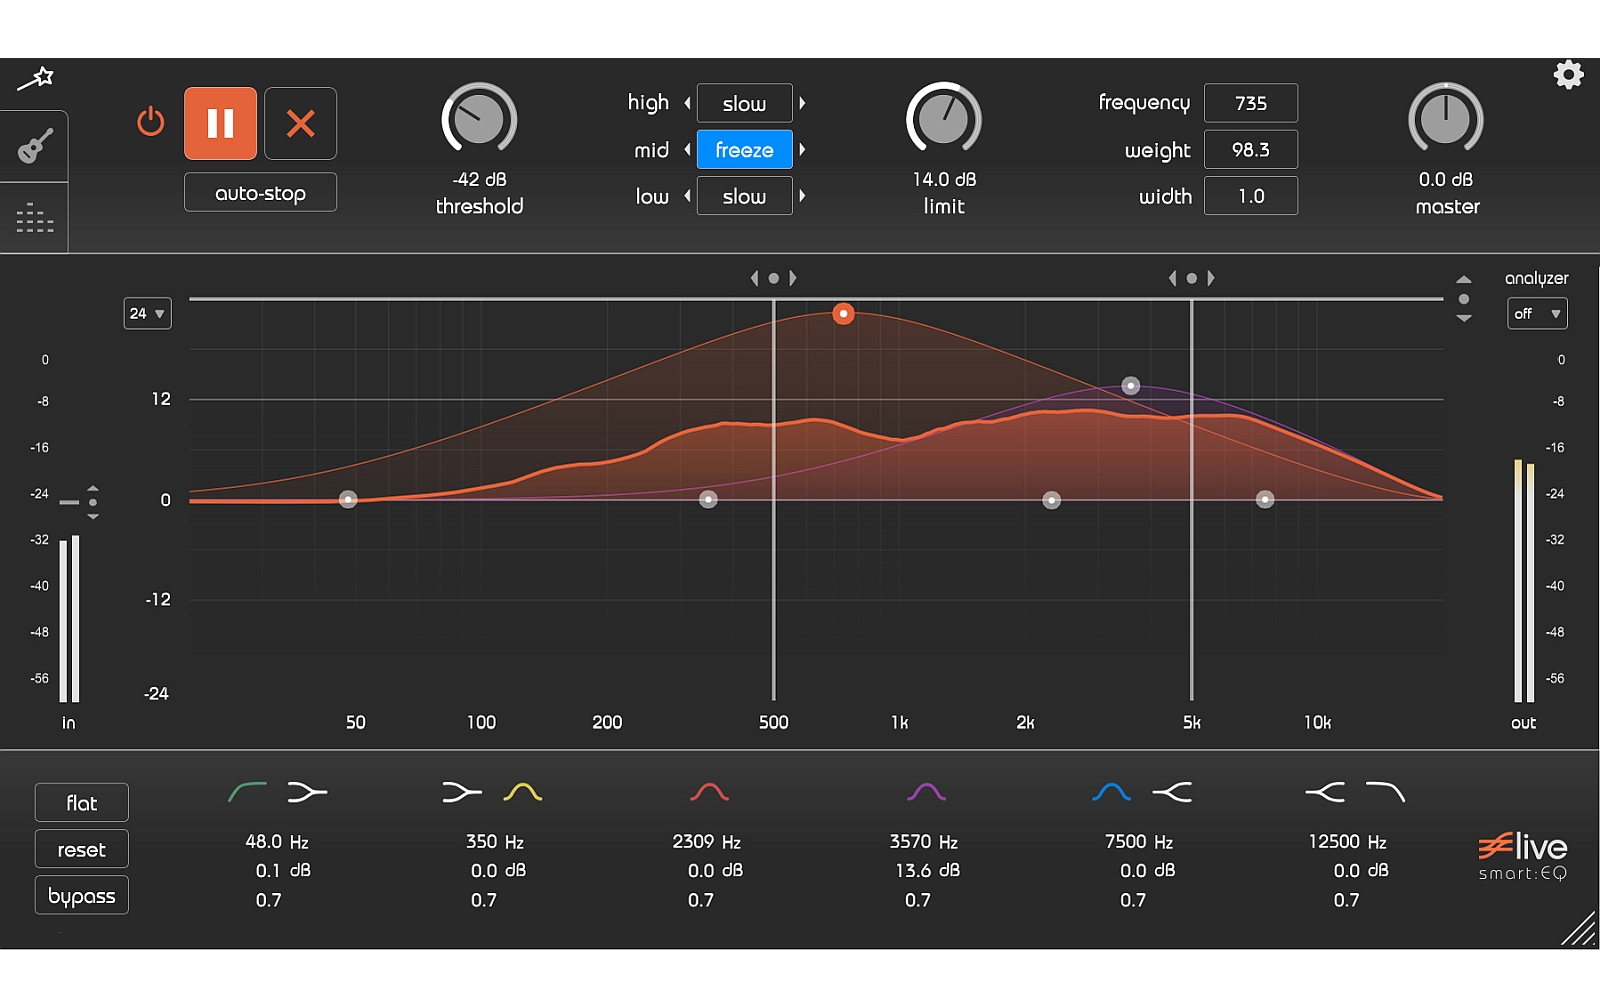
Task: Toggle red bell filter for 2309 Hz band
Action: click(709, 792)
